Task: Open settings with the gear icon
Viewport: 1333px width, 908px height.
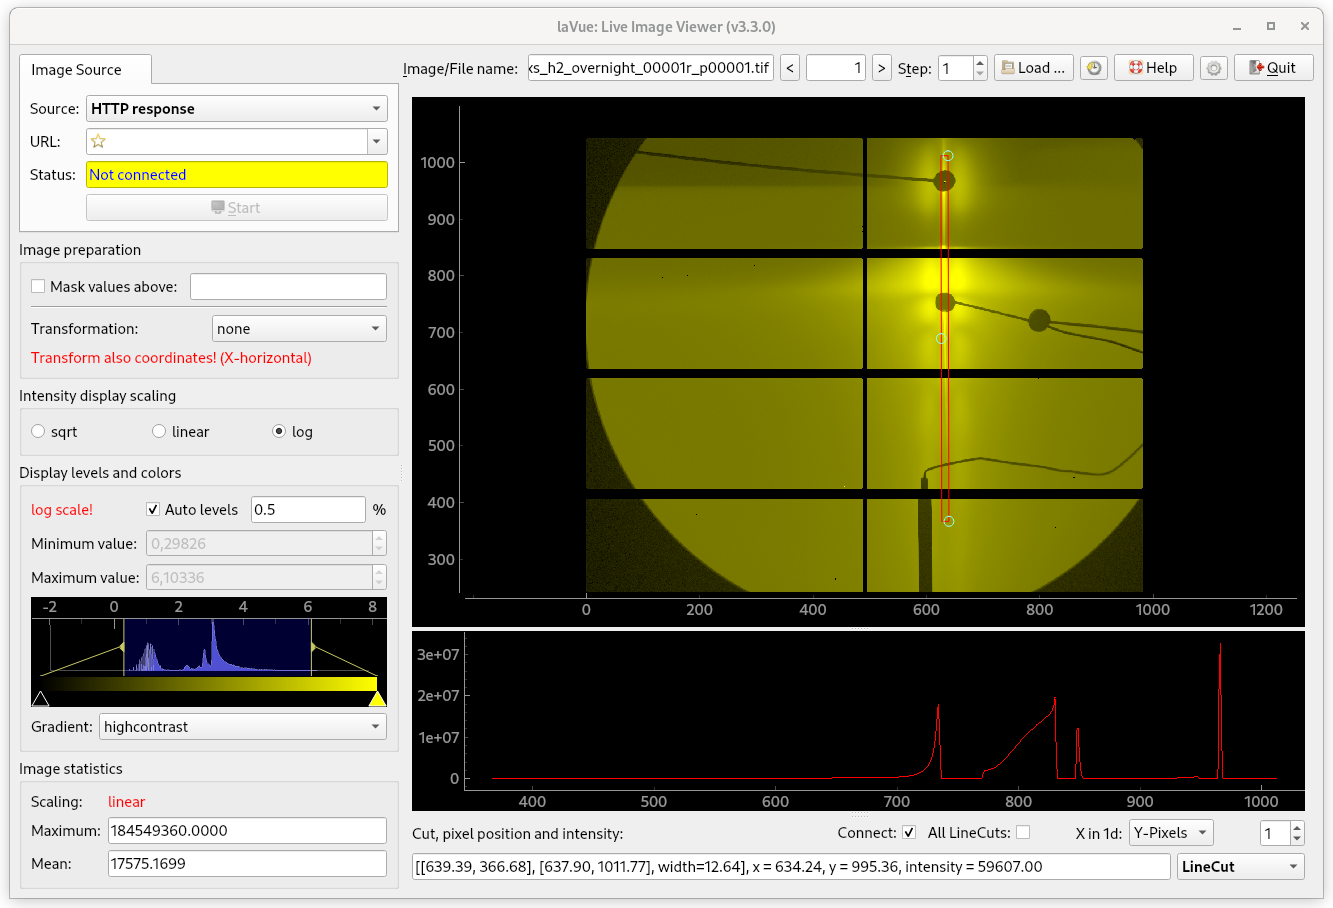Action: (x=1214, y=68)
